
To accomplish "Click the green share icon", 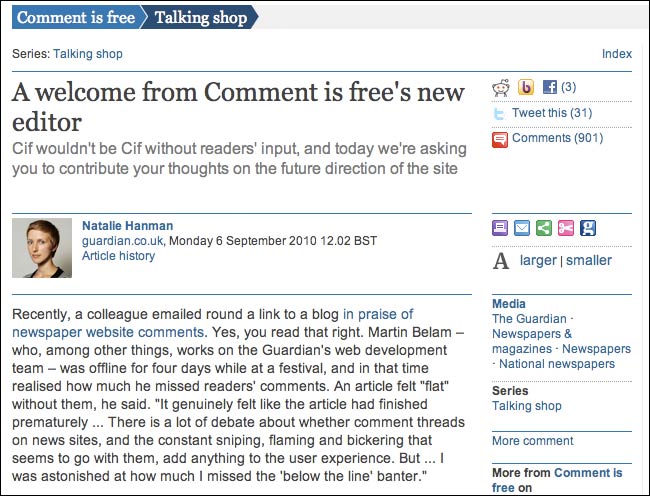I will pos(544,228).
